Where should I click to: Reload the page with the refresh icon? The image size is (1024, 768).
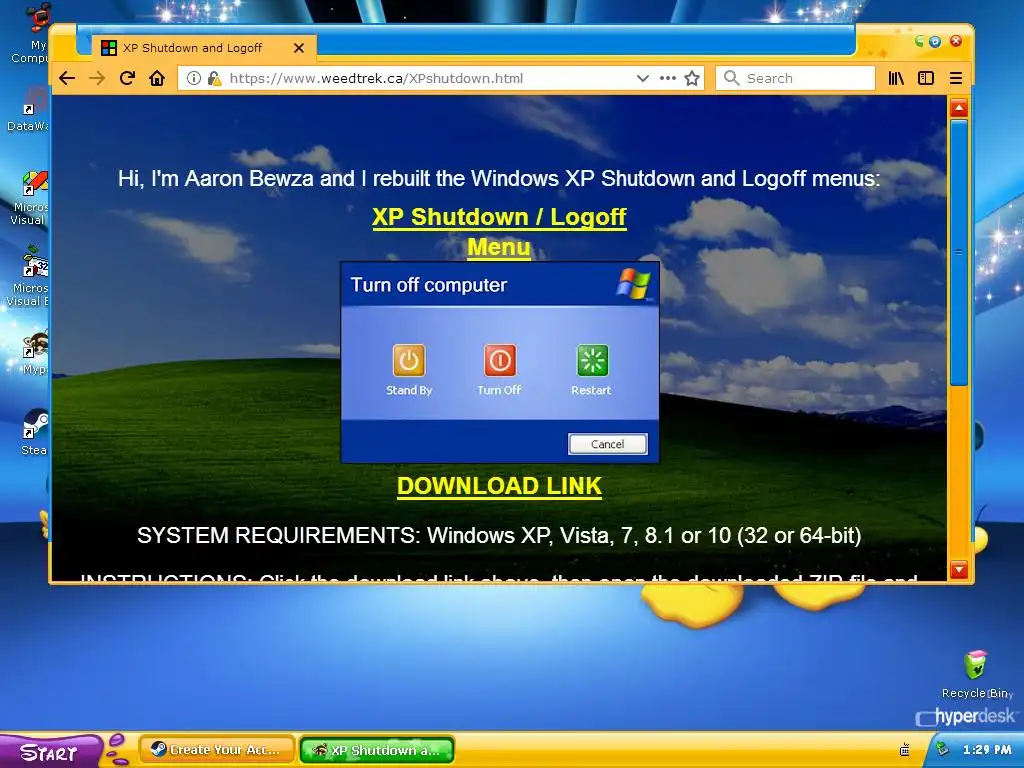pyautogui.click(x=127, y=78)
